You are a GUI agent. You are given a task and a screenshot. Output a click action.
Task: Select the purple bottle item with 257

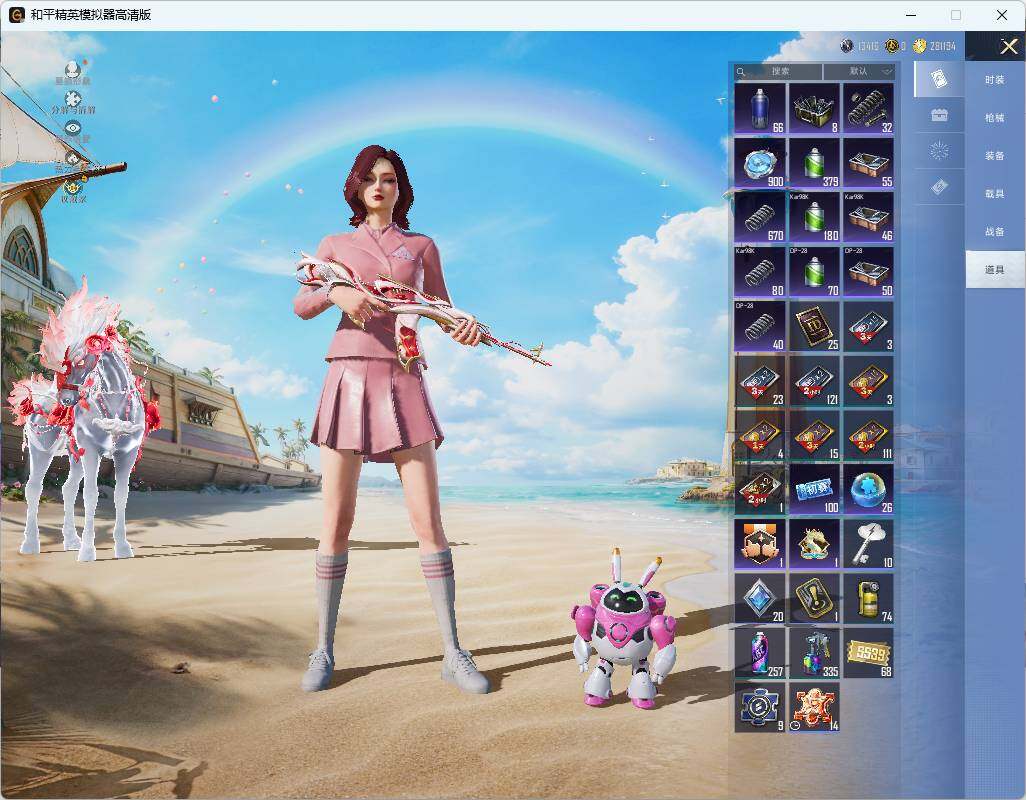760,652
